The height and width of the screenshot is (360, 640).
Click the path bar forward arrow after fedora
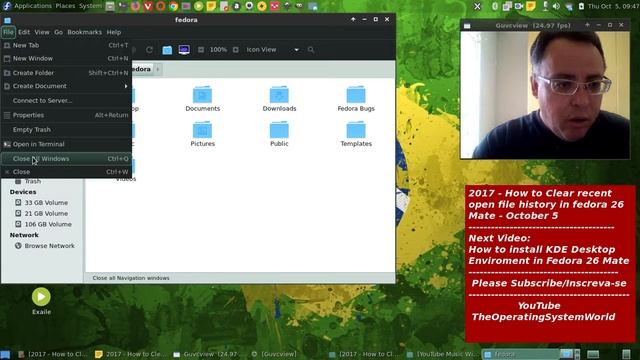158,69
